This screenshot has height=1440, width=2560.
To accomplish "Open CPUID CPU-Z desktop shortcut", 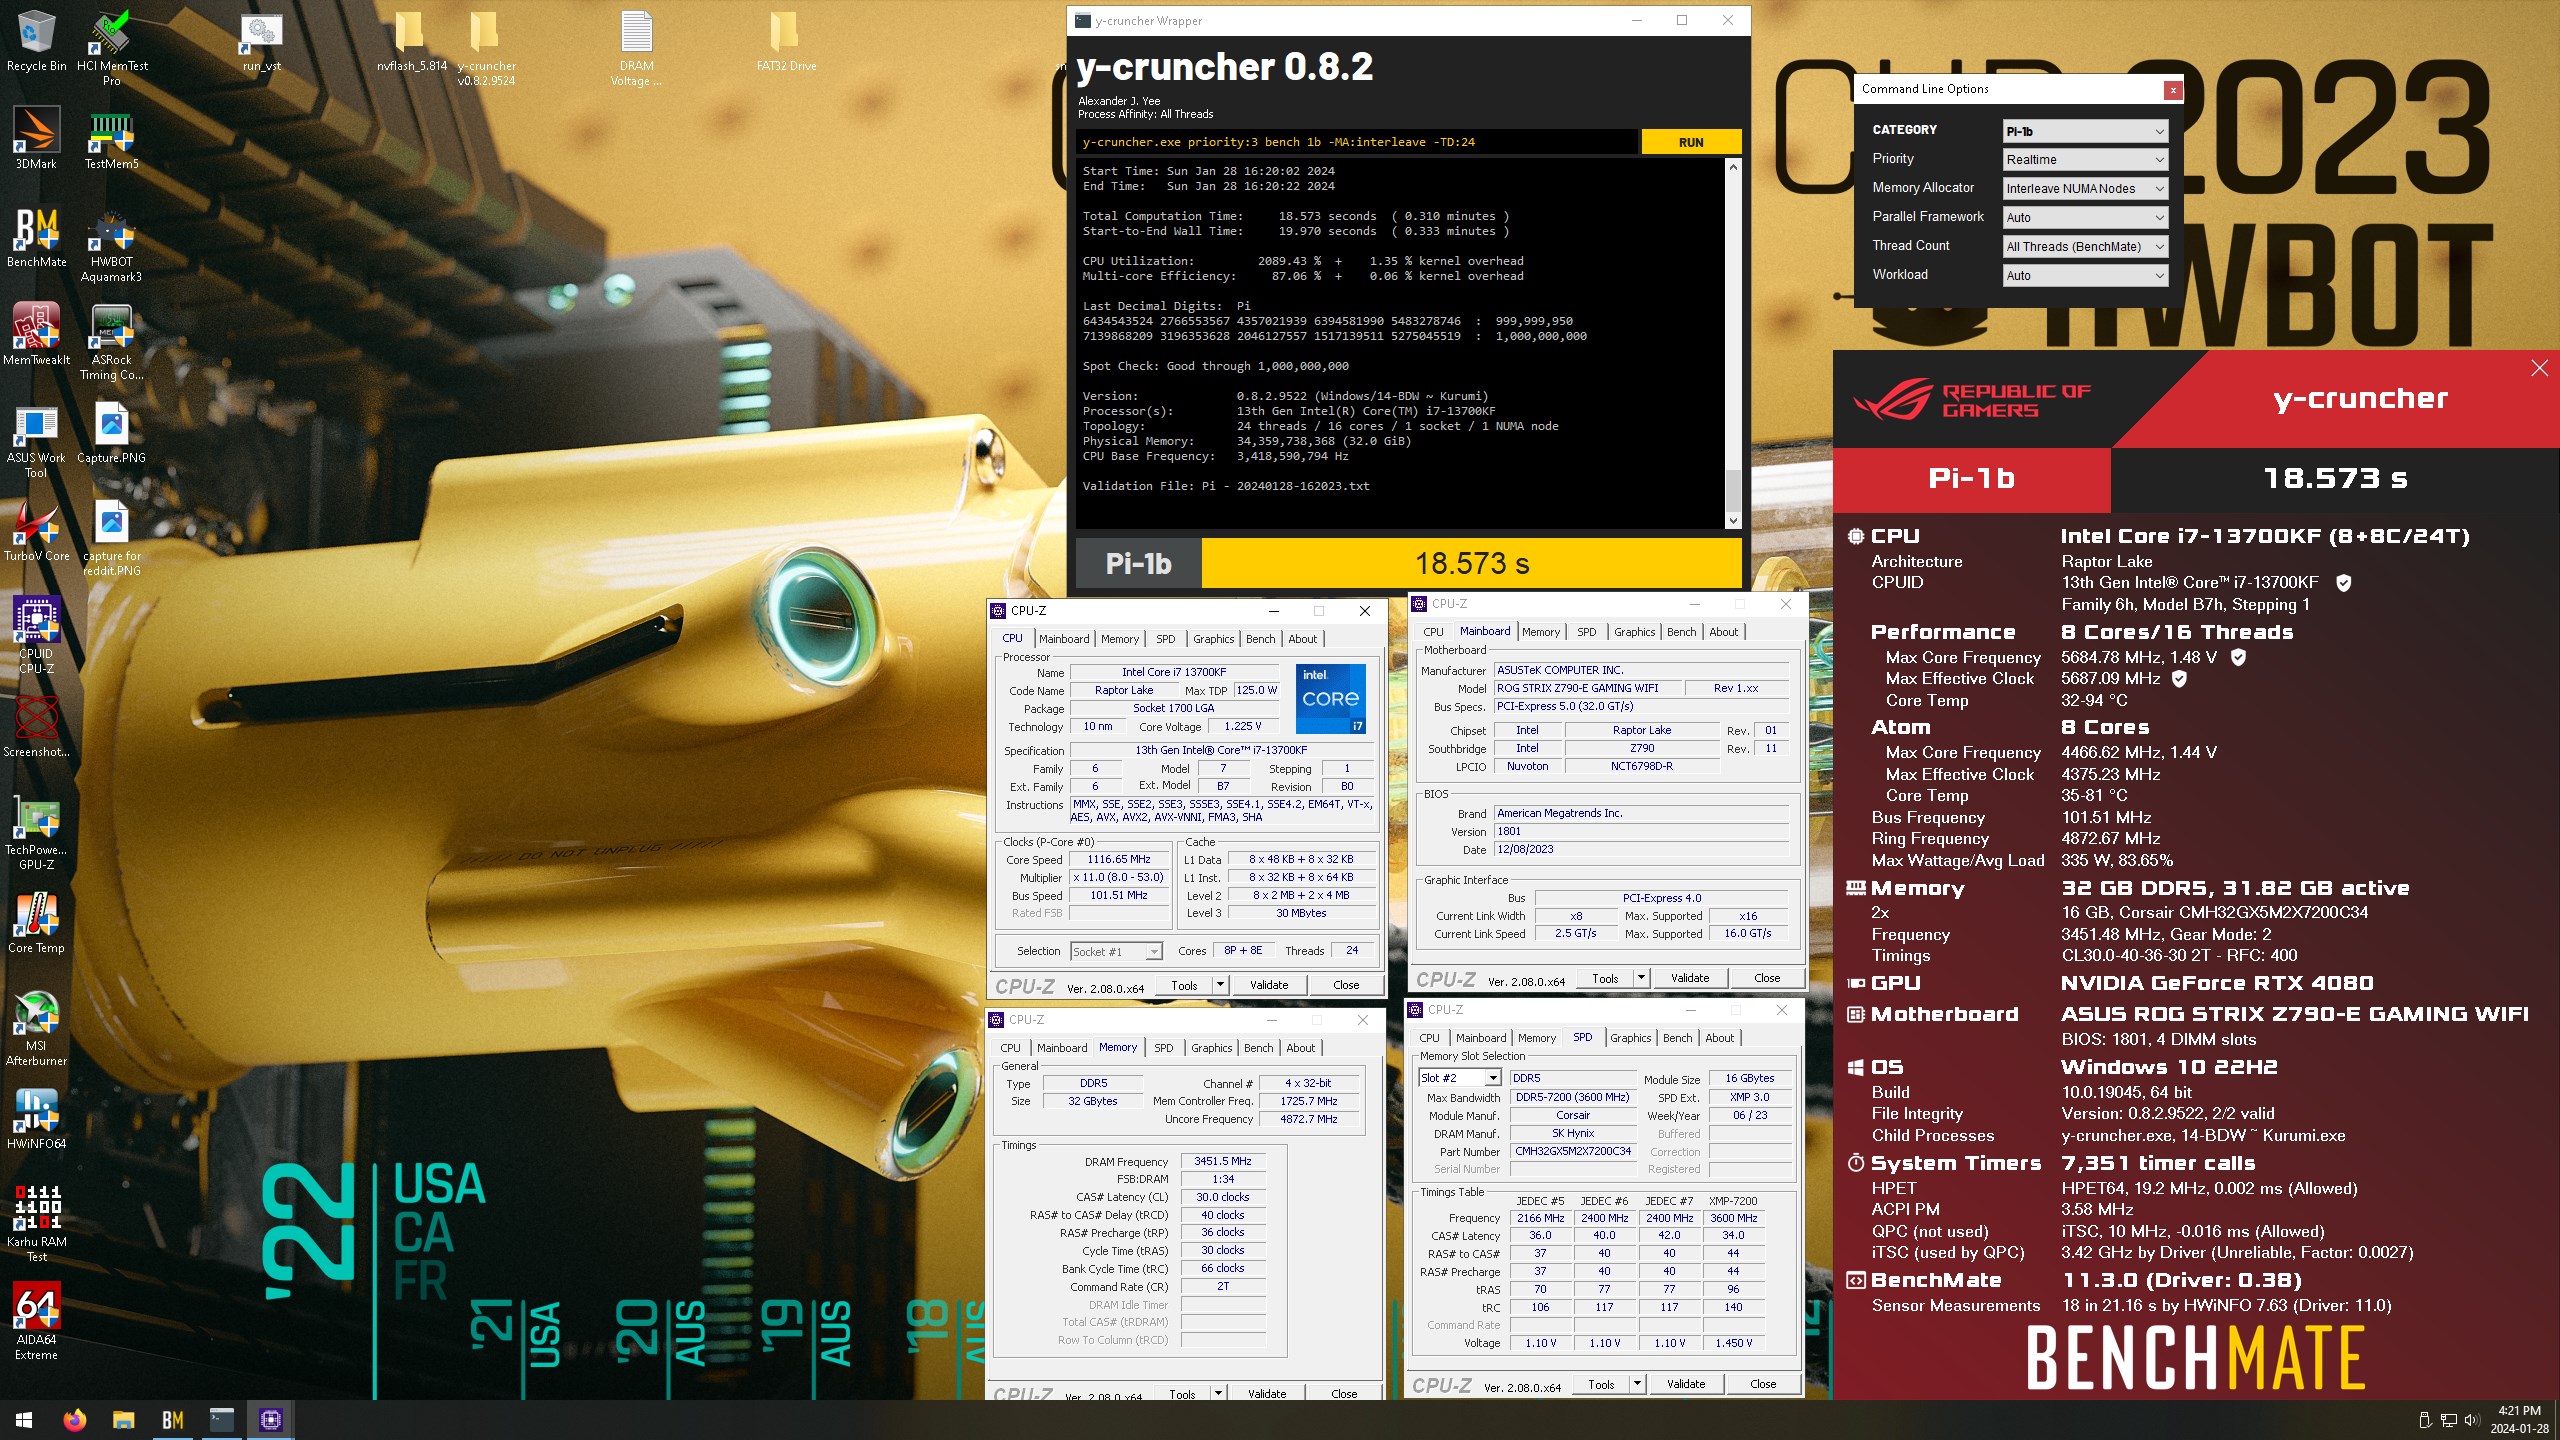I will pos(37,635).
